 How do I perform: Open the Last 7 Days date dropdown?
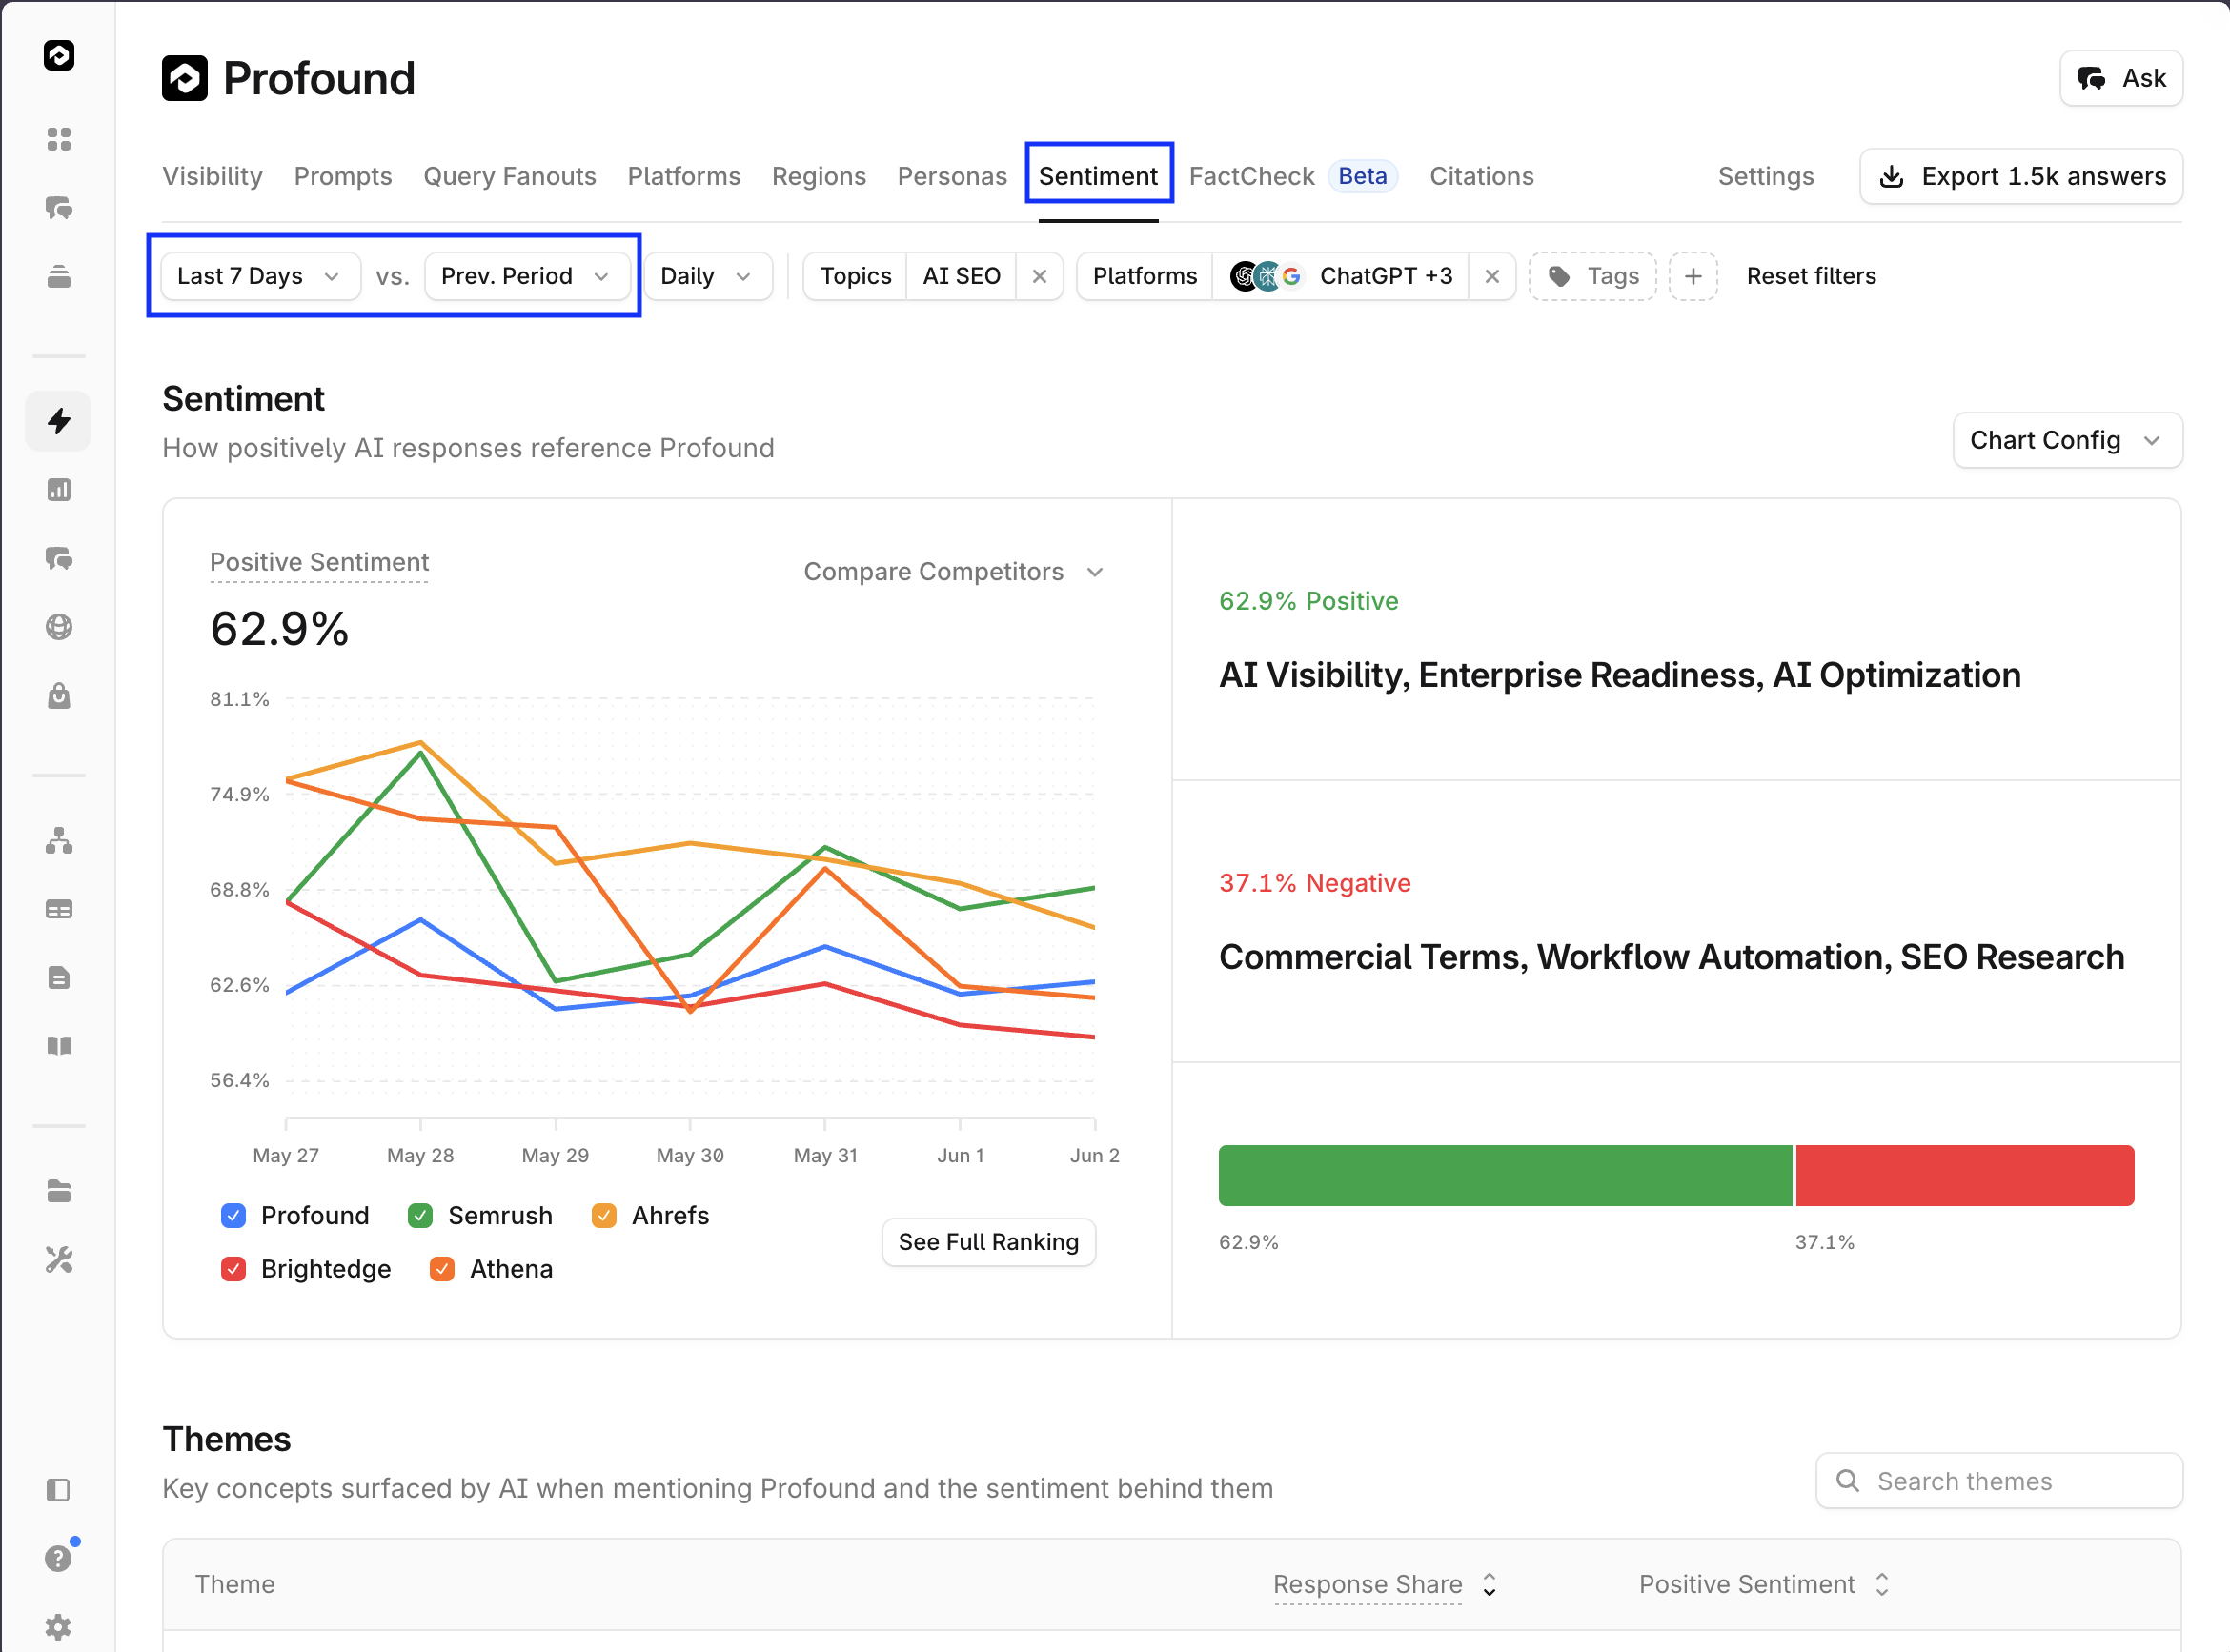tap(260, 276)
